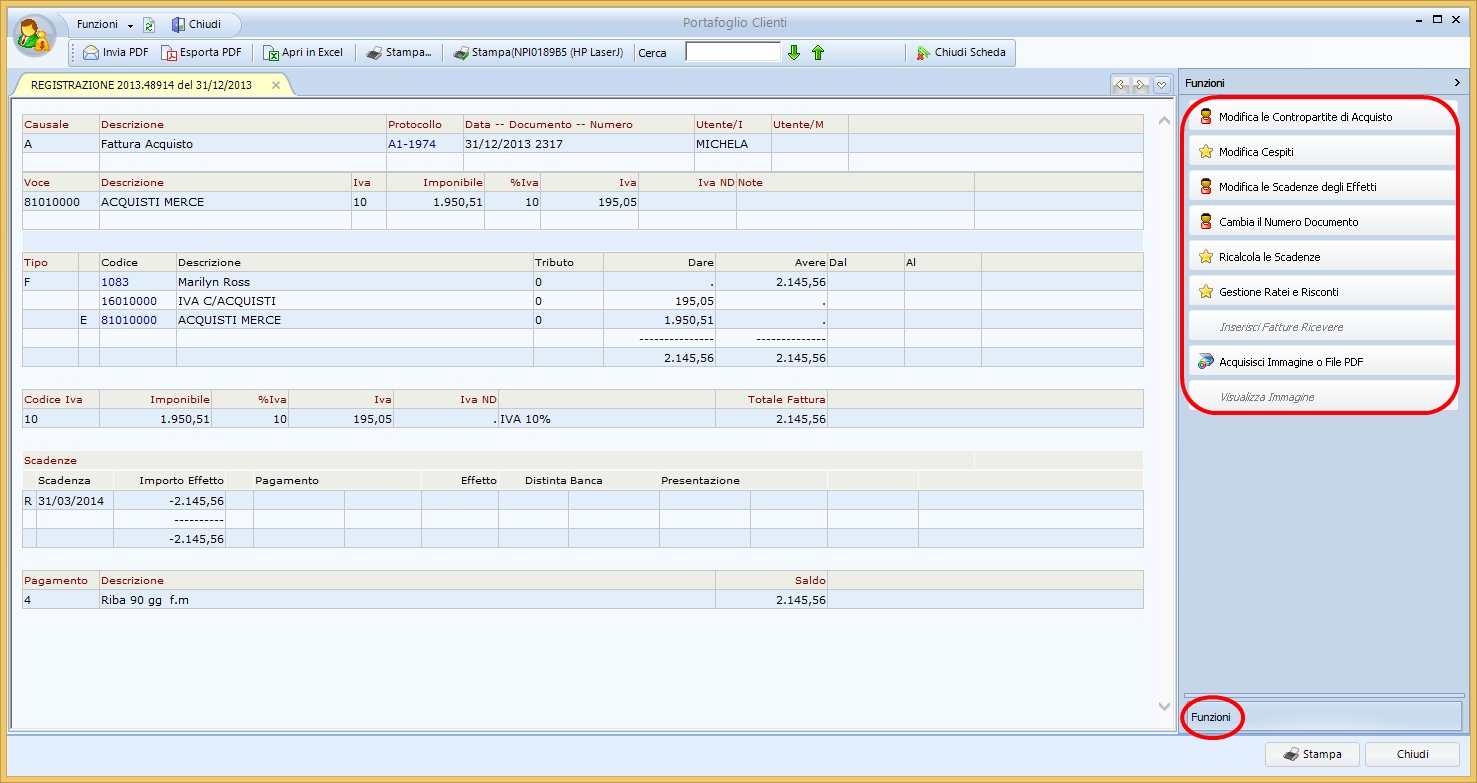1477x783 pixels.
Task: Click the vertical scrollbar down arrow
Action: coord(1164,706)
